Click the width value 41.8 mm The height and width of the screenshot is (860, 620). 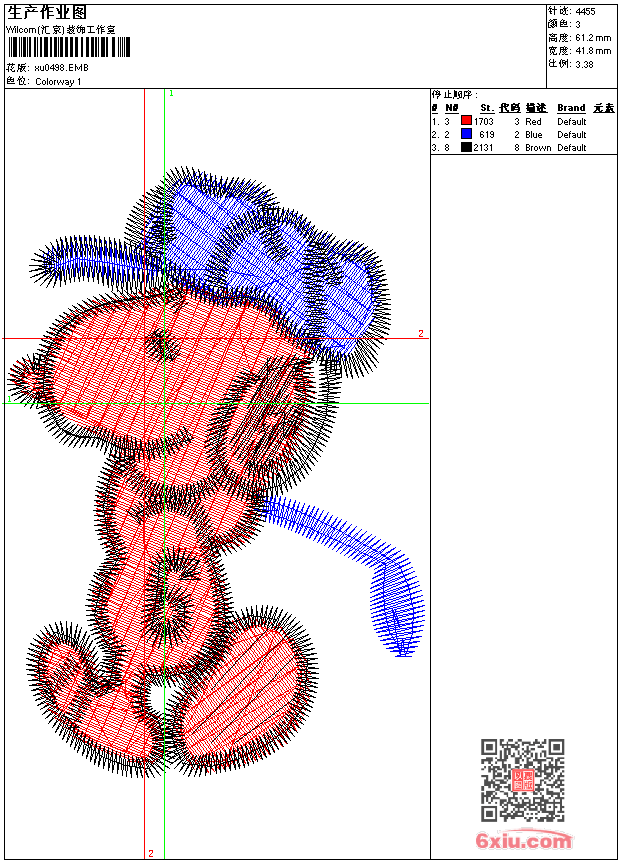click(593, 51)
